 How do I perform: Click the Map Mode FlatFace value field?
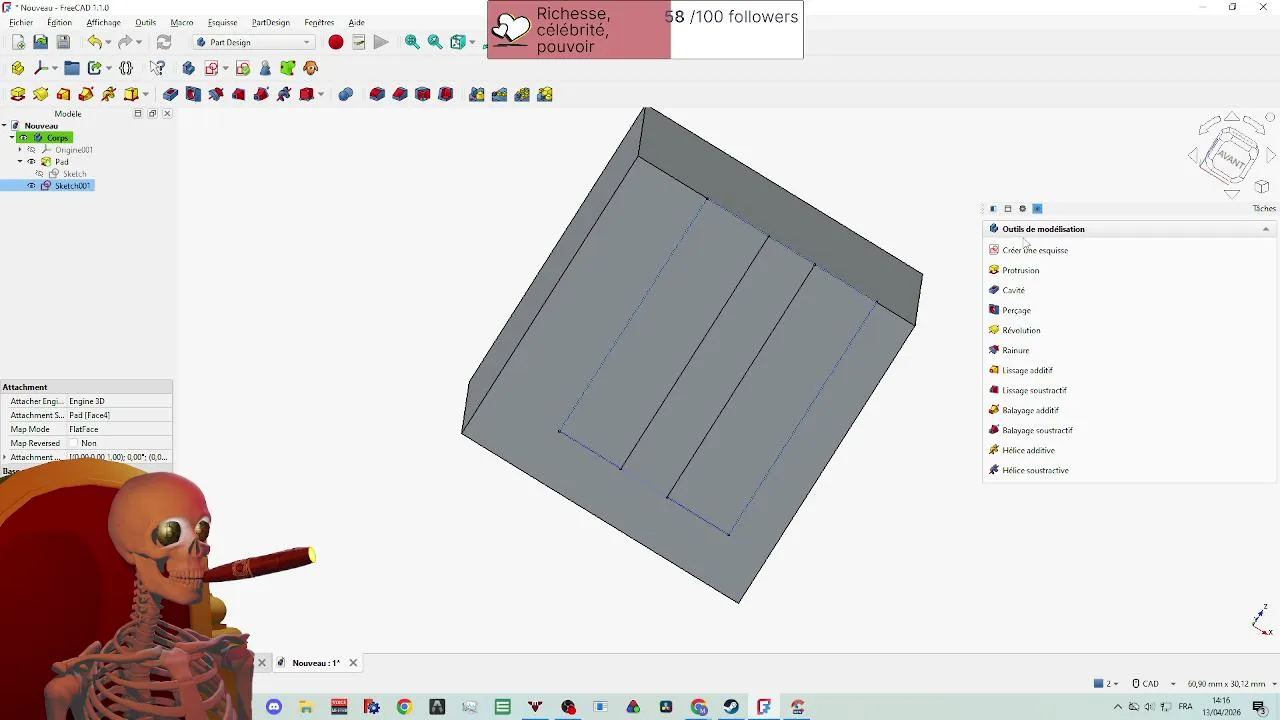click(x=119, y=429)
